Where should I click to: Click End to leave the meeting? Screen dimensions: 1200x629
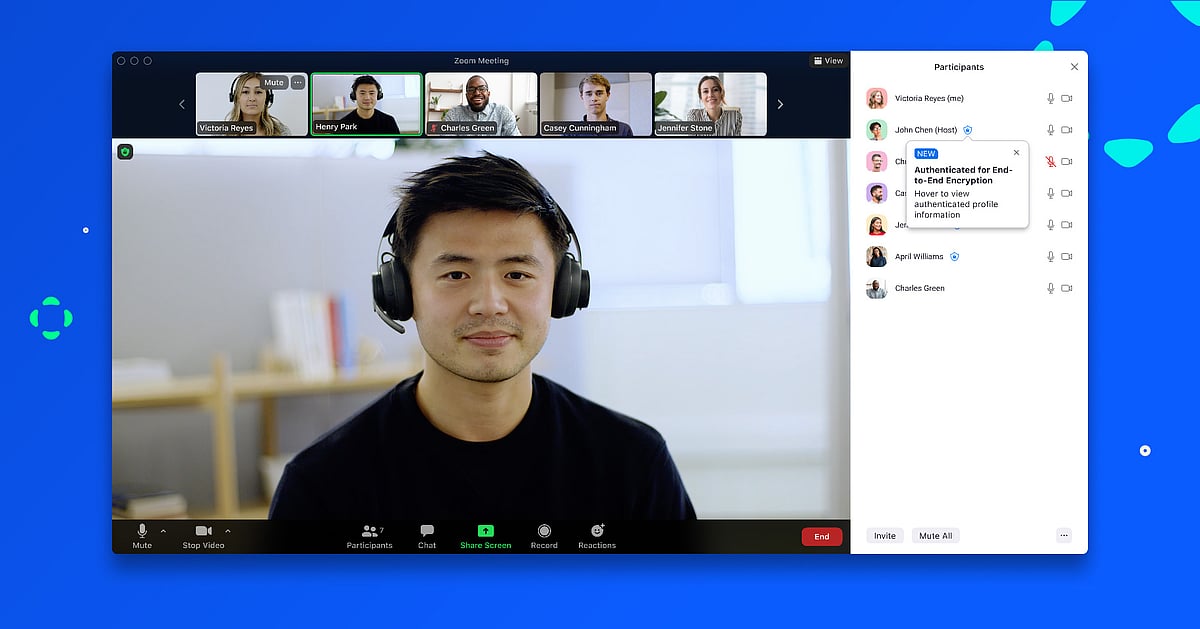(821, 536)
